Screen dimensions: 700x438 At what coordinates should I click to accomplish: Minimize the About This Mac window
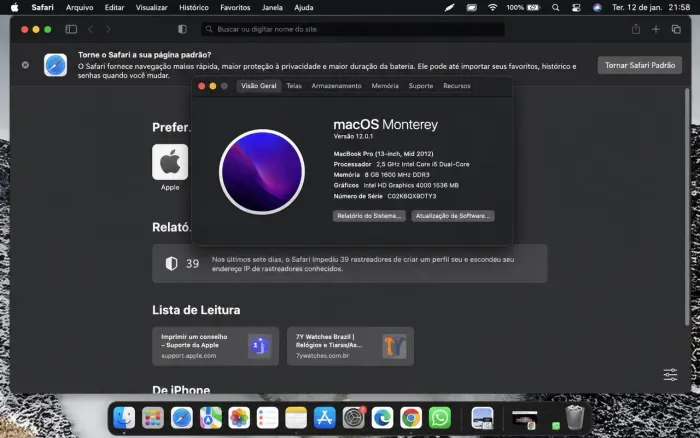coord(212,86)
